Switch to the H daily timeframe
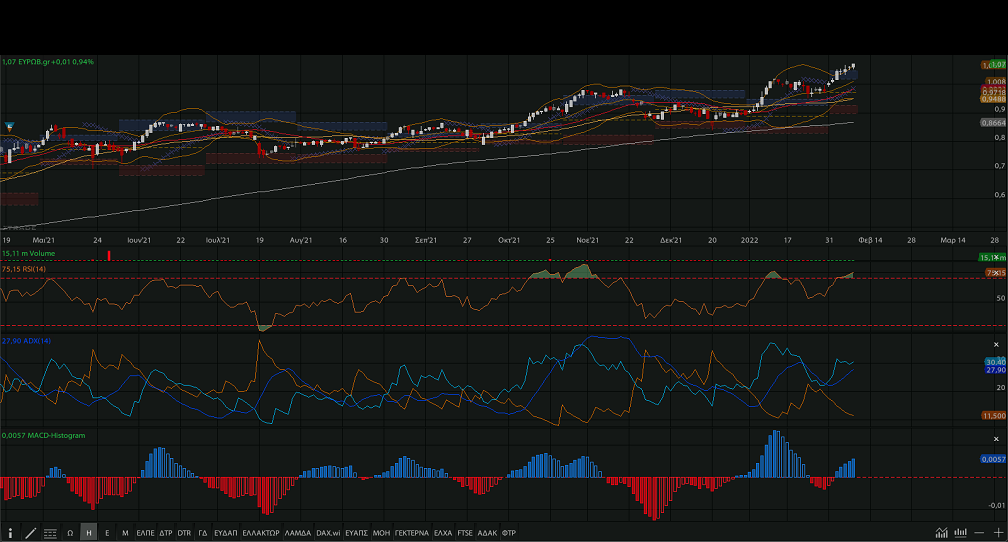 point(89,533)
